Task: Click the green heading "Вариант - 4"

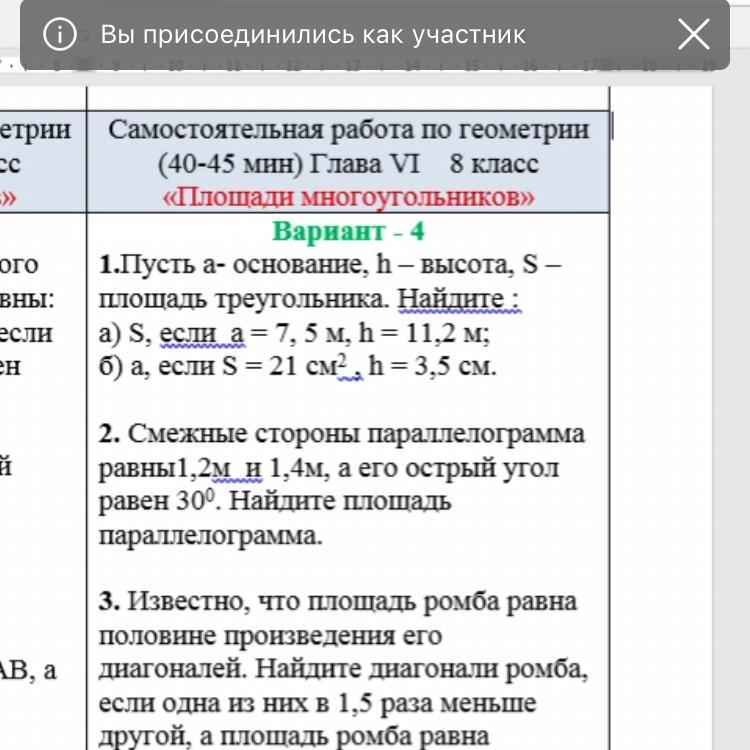Action: pyautogui.click(x=348, y=231)
